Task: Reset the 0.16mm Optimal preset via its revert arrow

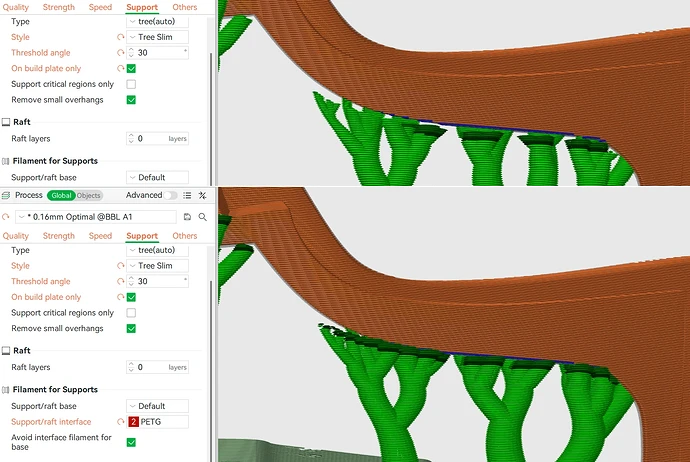Action: click(x=6, y=217)
